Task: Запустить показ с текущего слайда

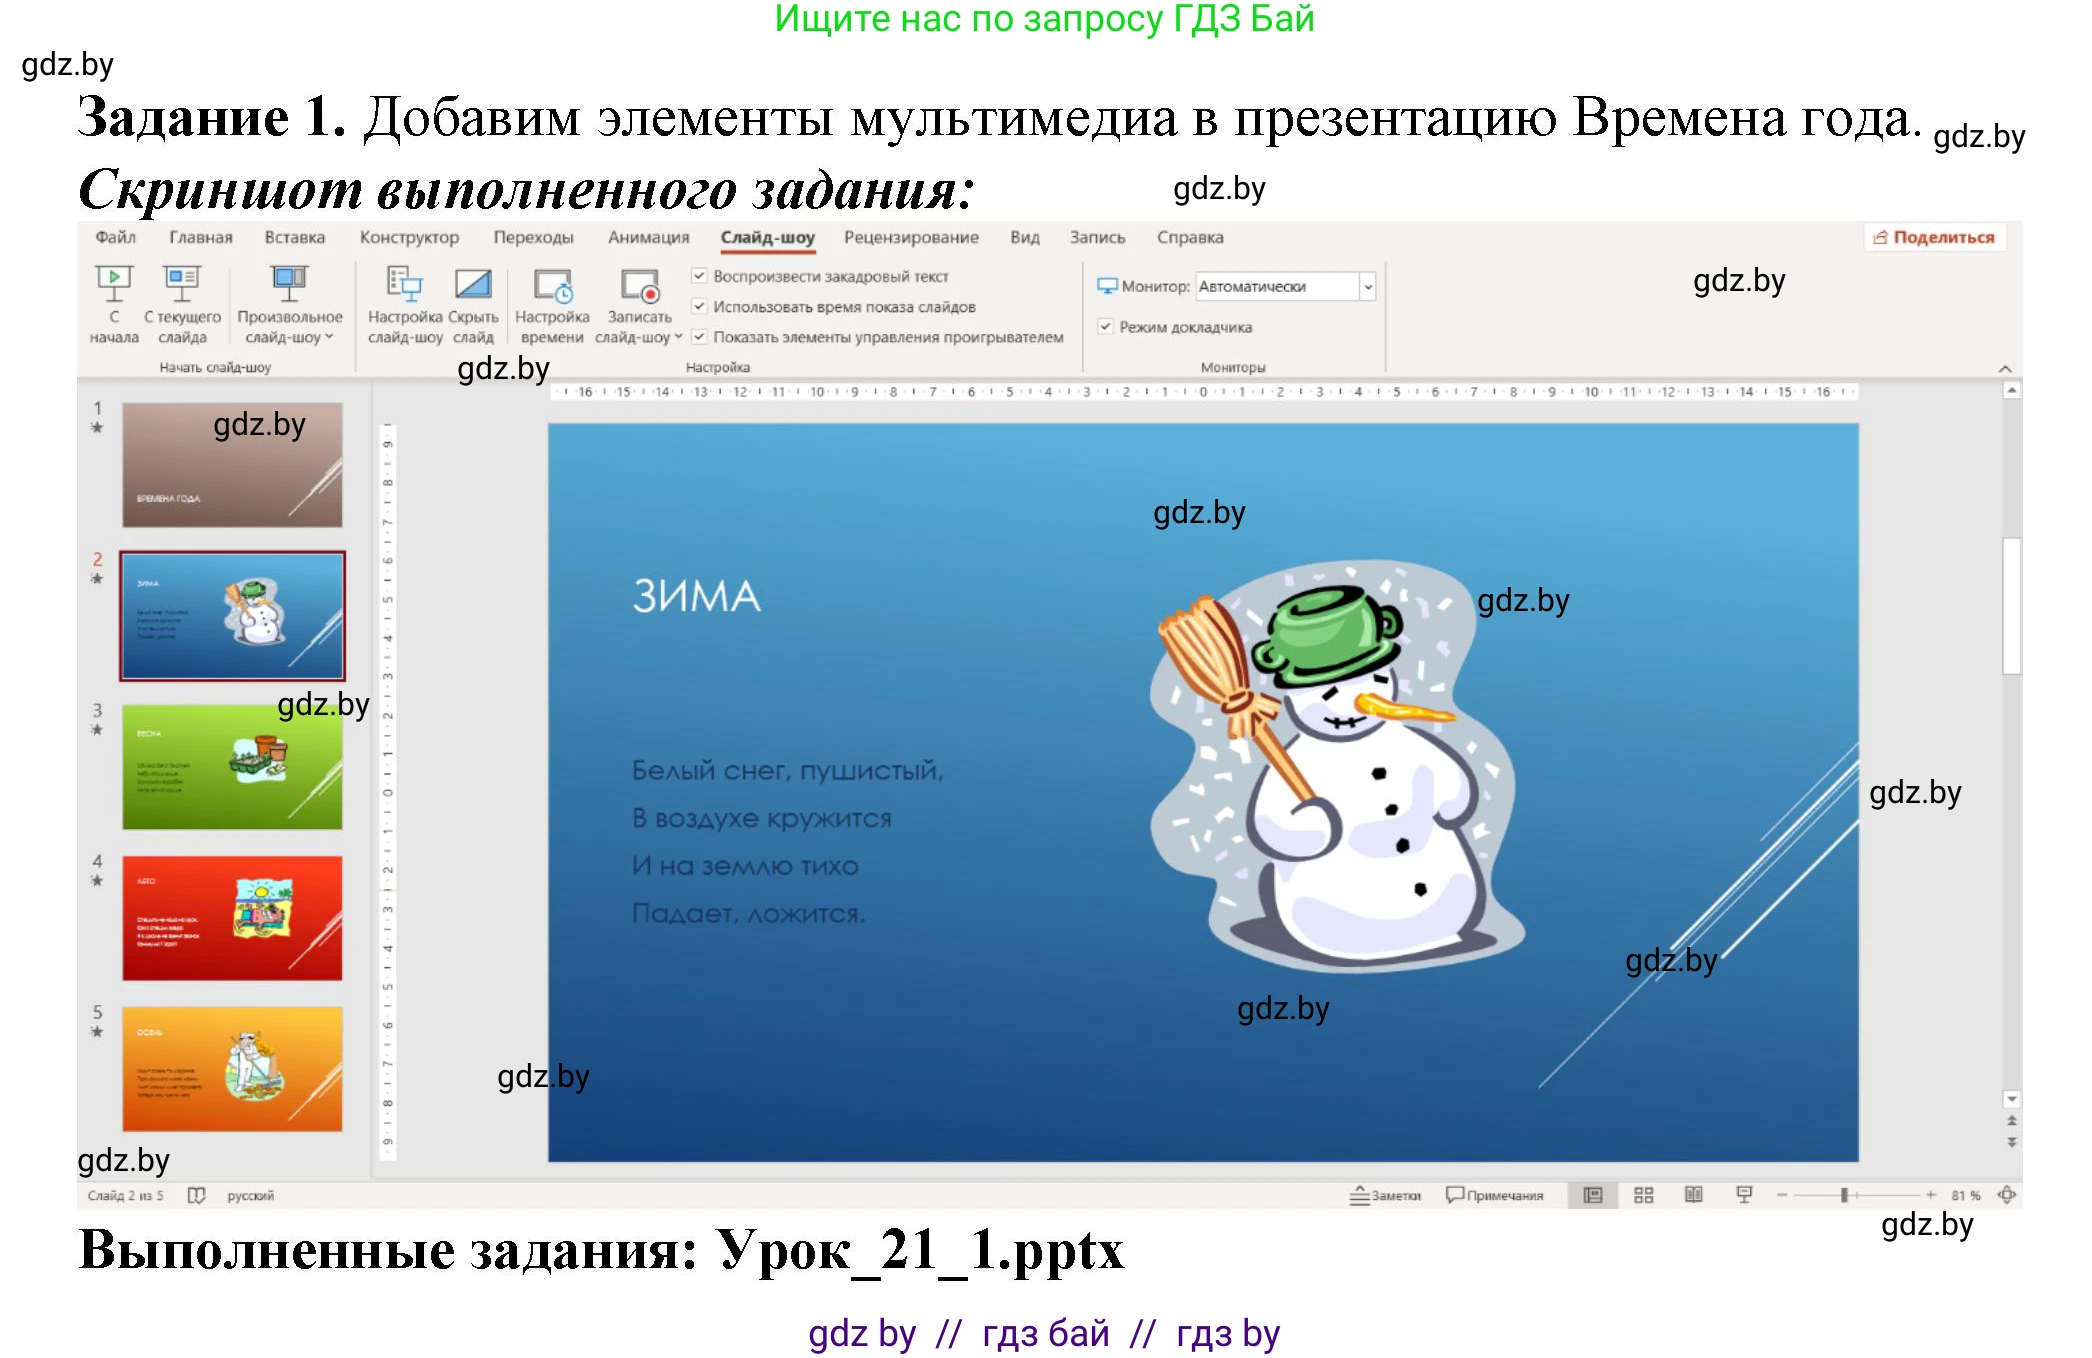Action: coord(183,300)
